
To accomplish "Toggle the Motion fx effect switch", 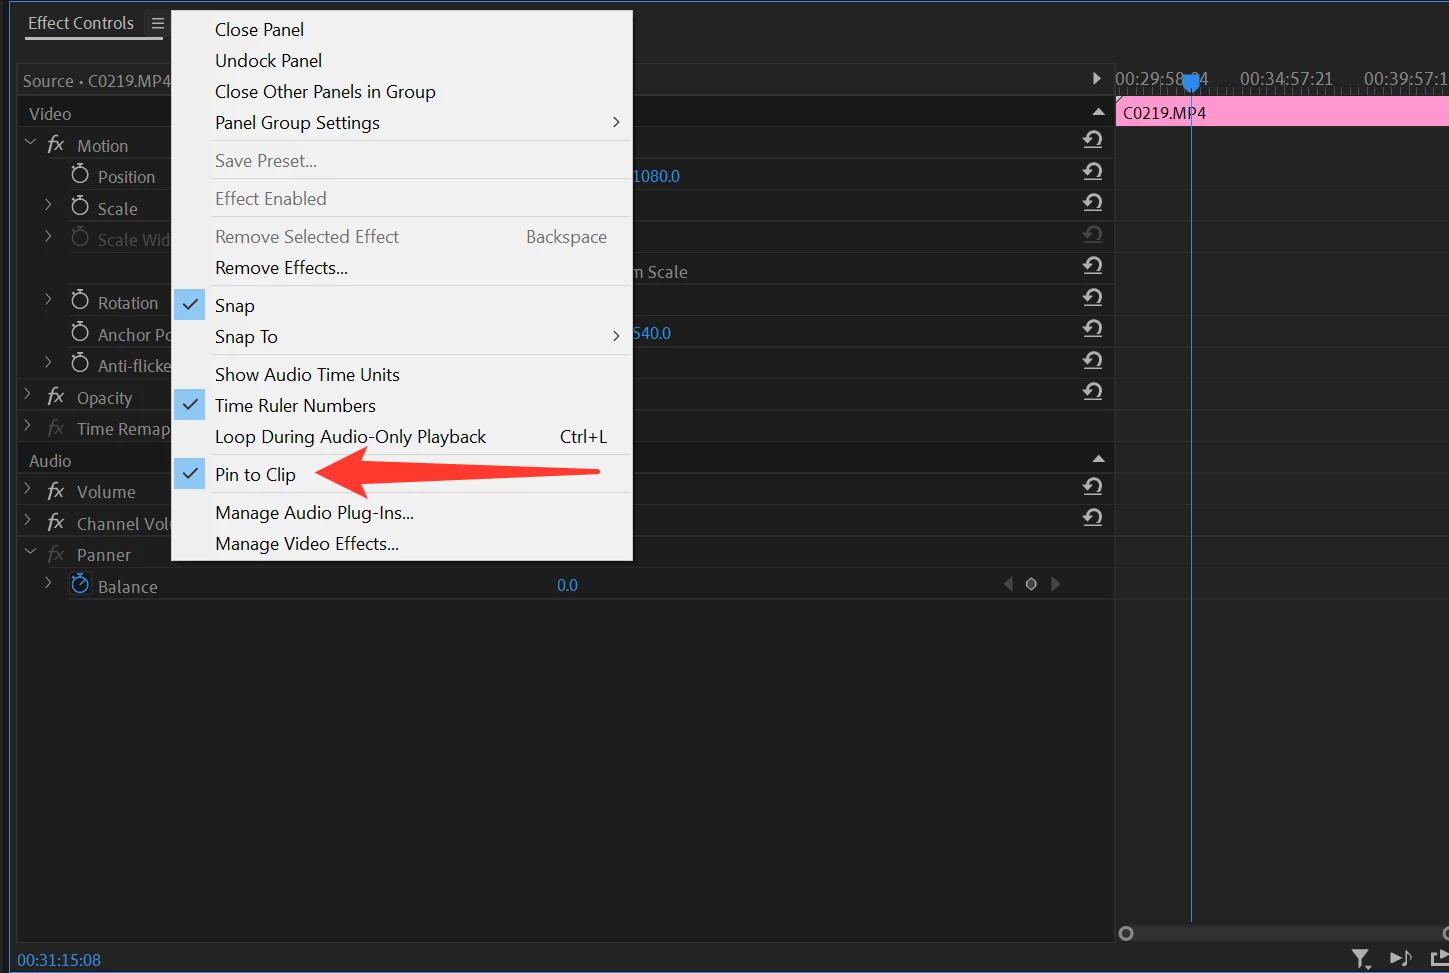I will [x=56, y=145].
